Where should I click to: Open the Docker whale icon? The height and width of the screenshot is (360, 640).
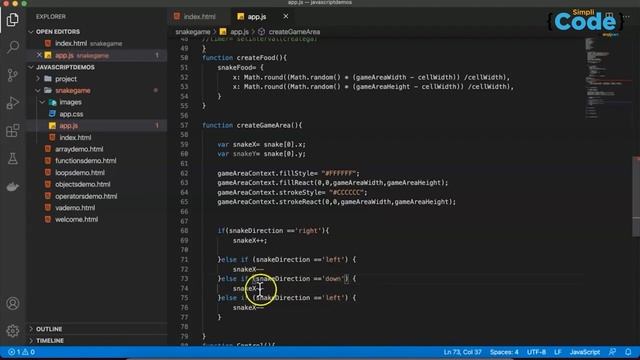(13, 187)
